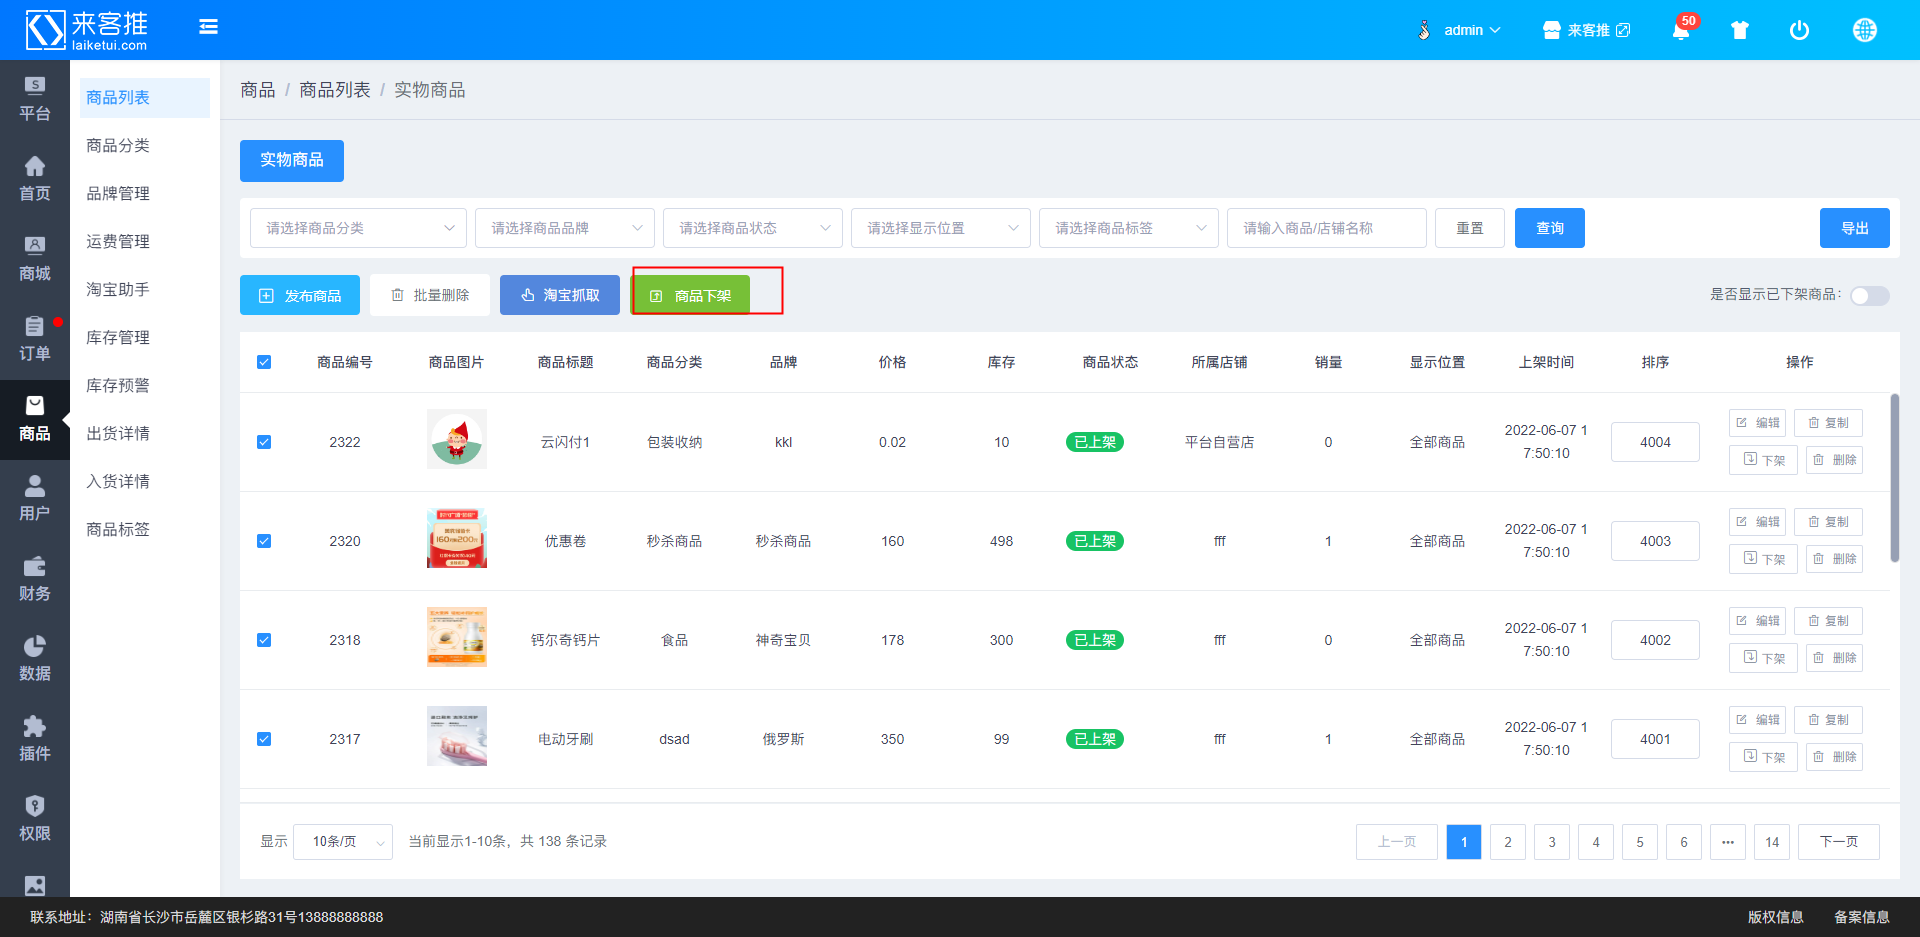The width and height of the screenshot is (1920, 937).
Task: Select 品牌管理 in the submenu
Action: tap(144, 194)
